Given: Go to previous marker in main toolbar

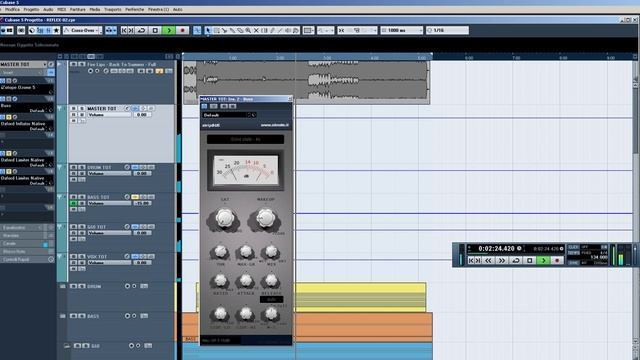Looking at the screenshot, I should pos(124,30).
